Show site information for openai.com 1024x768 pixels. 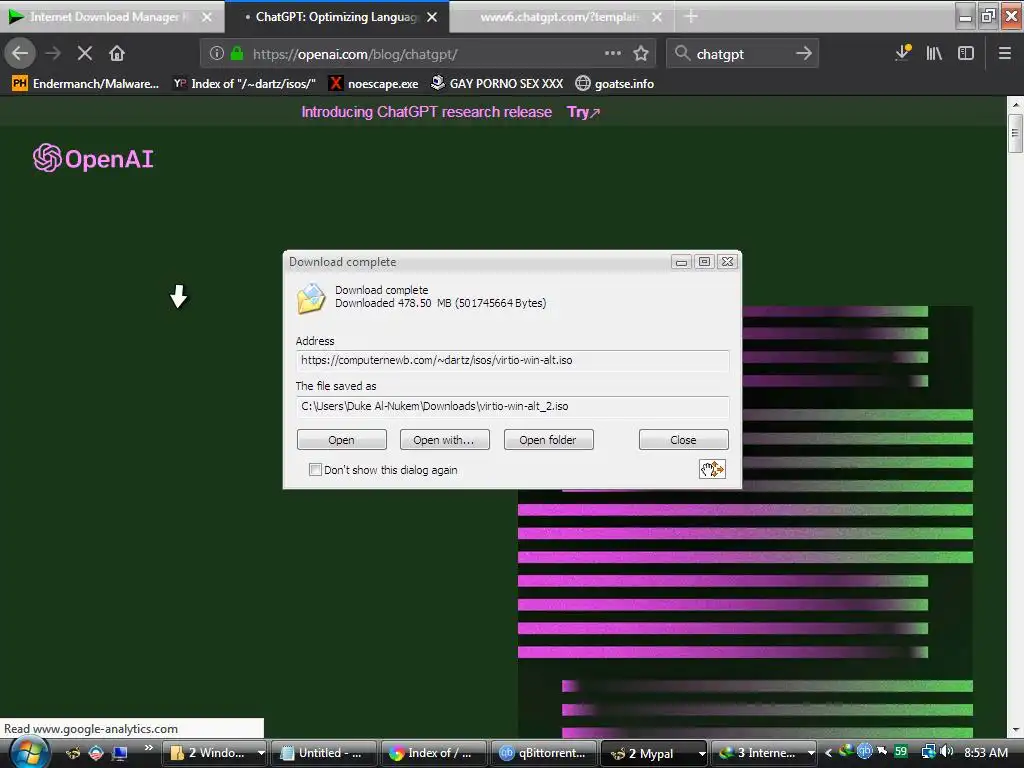point(217,54)
